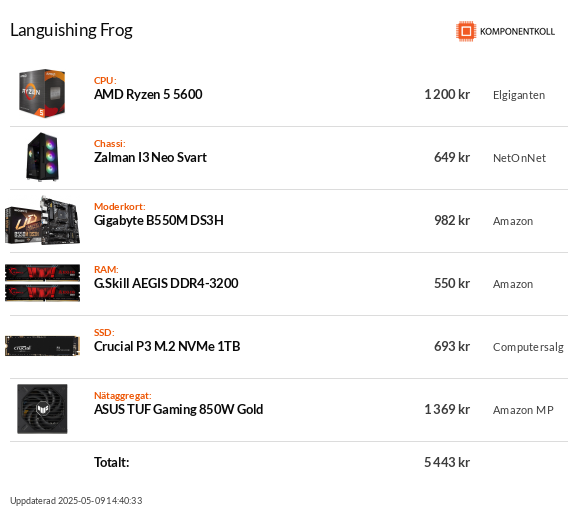Open the AMD Ryzen 5 5600 product link
The width and height of the screenshot is (577, 514).
[x=148, y=95]
